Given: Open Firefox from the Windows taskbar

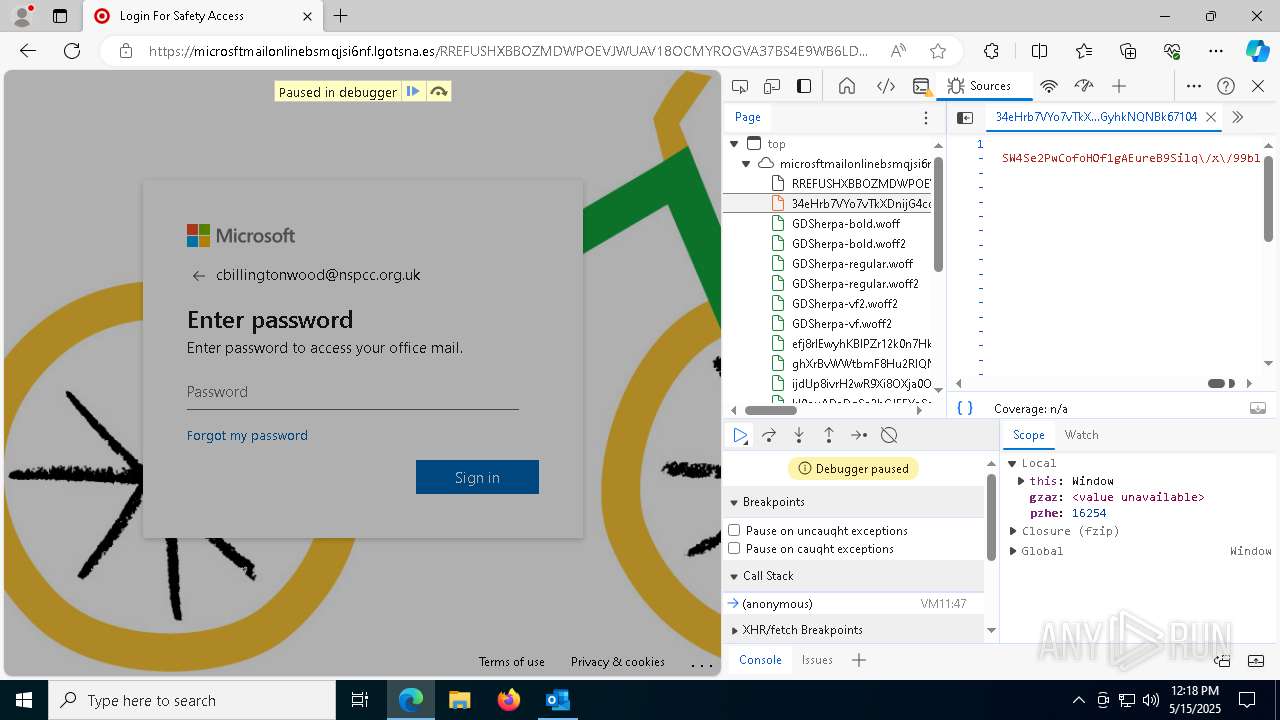Looking at the screenshot, I should pyautogui.click(x=508, y=700).
